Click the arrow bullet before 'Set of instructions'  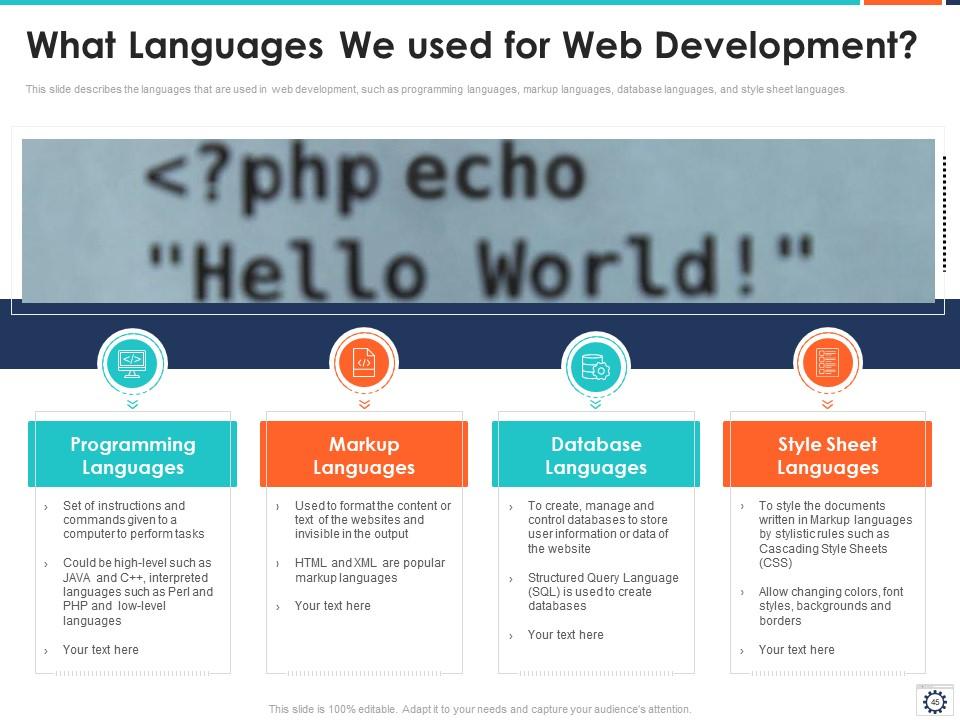[x=45, y=506]
